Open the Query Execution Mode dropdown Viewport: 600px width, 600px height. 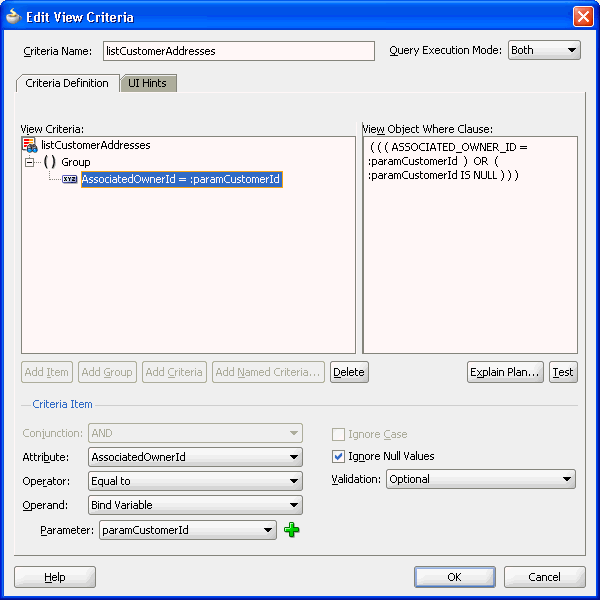[544, 50]
